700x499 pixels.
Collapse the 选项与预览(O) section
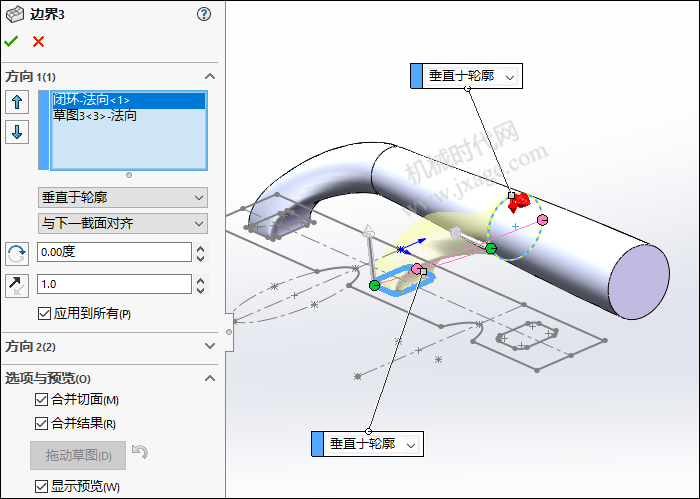[x=210, y=378]
